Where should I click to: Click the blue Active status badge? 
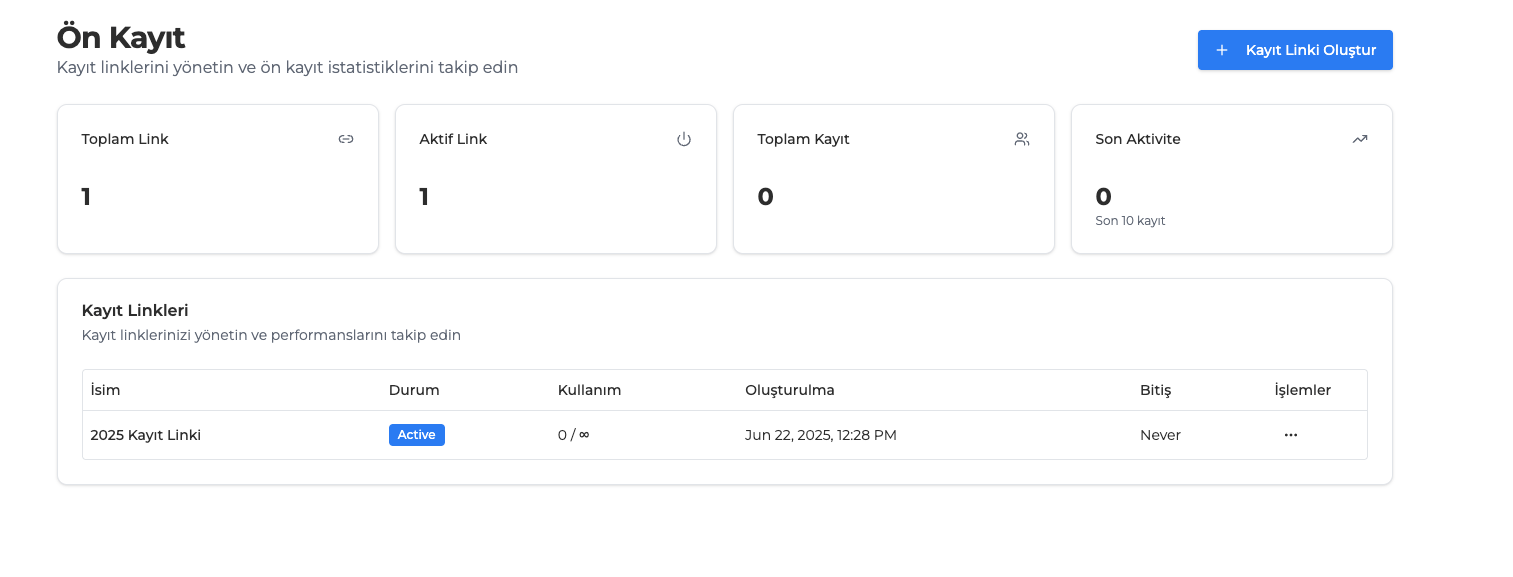click(x=416, y=435)
